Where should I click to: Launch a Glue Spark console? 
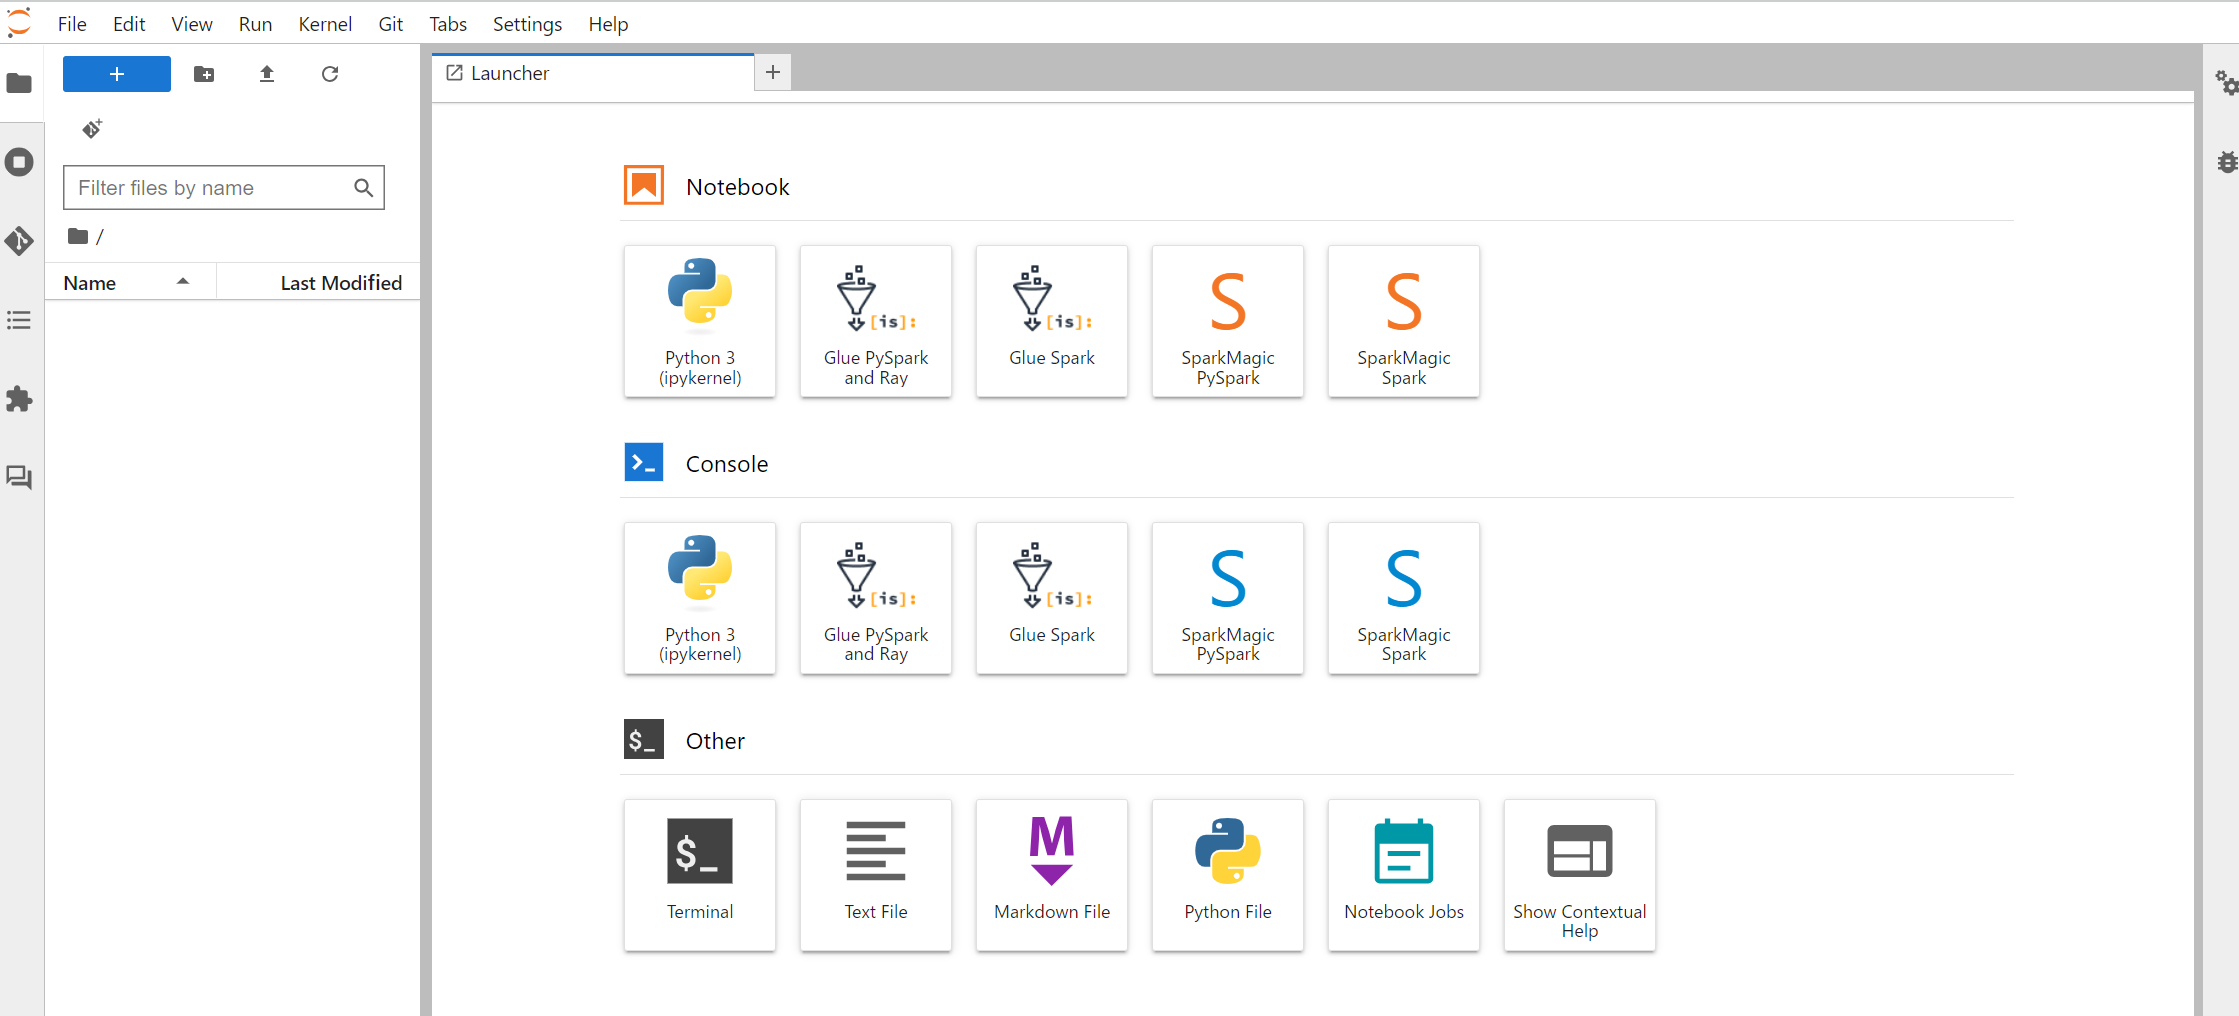(1052, 598)
